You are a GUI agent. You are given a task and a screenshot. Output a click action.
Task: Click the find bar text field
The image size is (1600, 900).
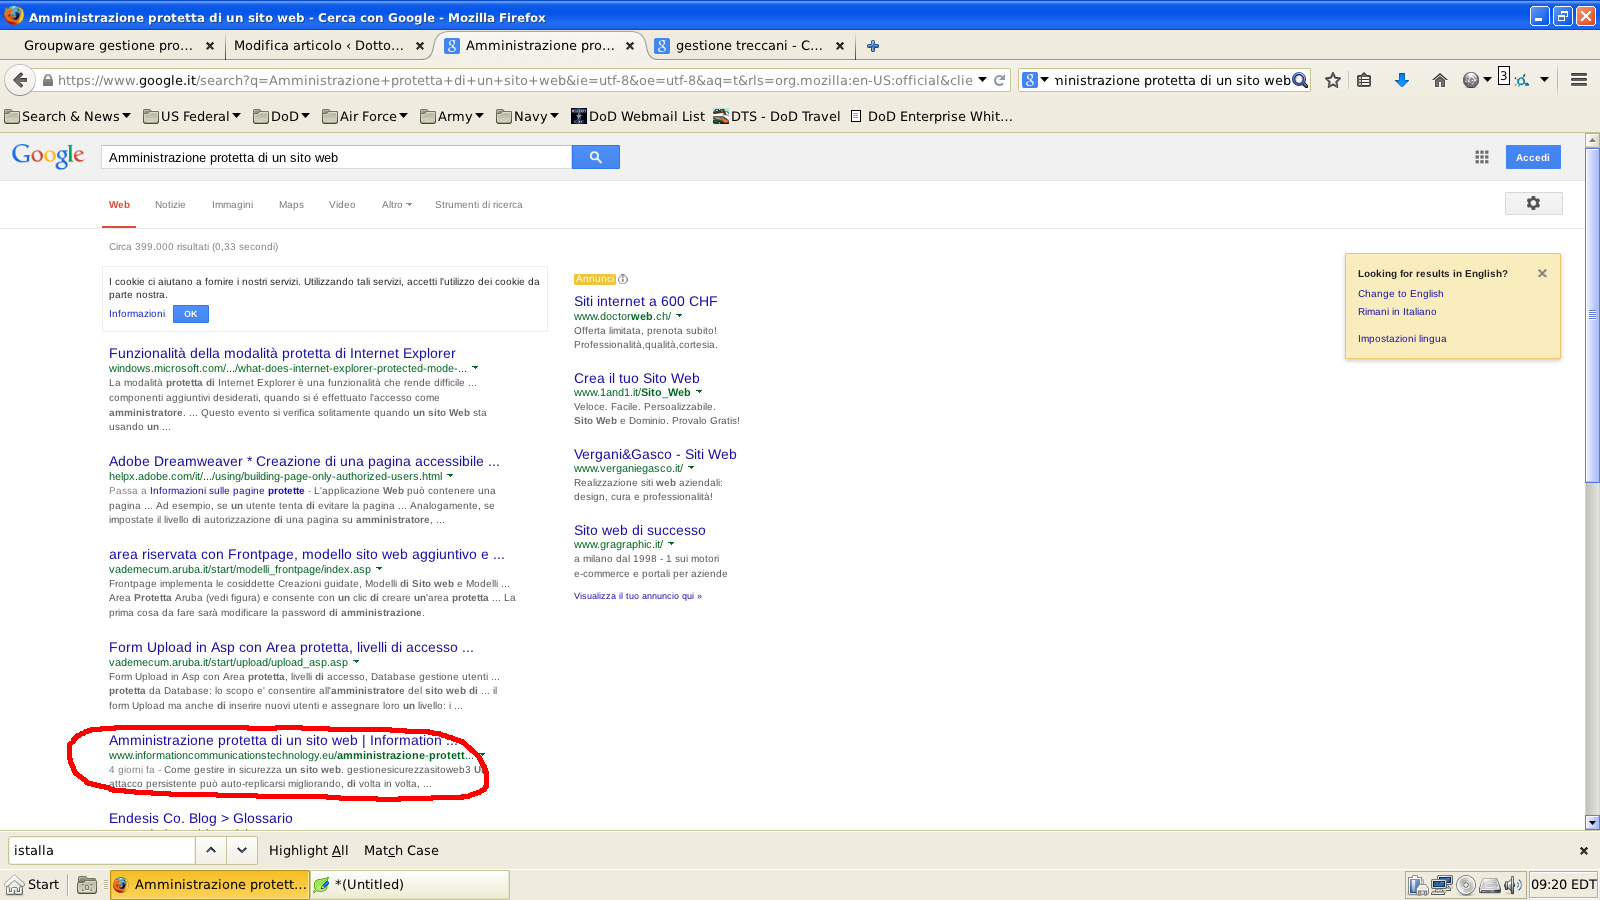pyautogui.click(x=101, y=850)
